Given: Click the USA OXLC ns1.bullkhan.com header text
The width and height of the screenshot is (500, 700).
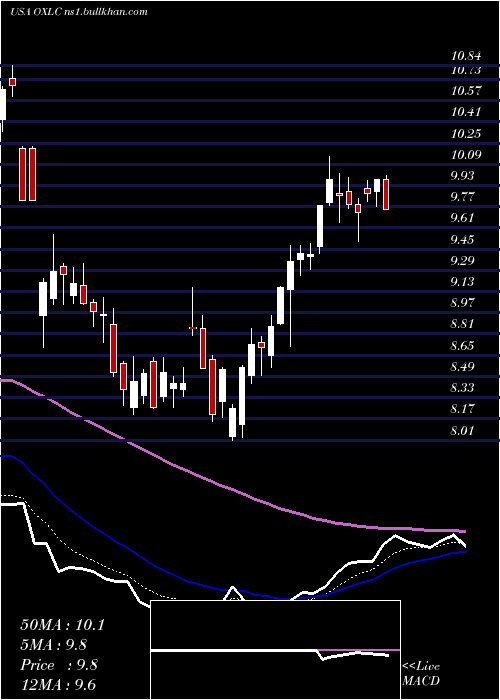Looking at the screenshot, I should click(x=79, y=12).
